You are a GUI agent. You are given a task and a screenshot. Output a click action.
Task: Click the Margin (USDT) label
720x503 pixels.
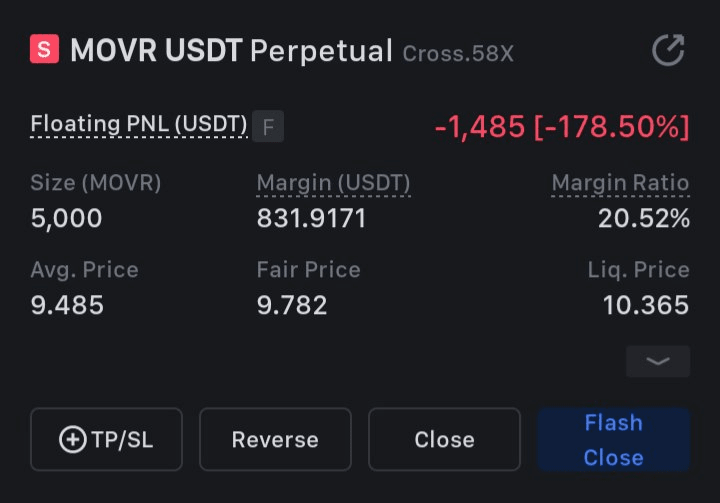point(333,183)
